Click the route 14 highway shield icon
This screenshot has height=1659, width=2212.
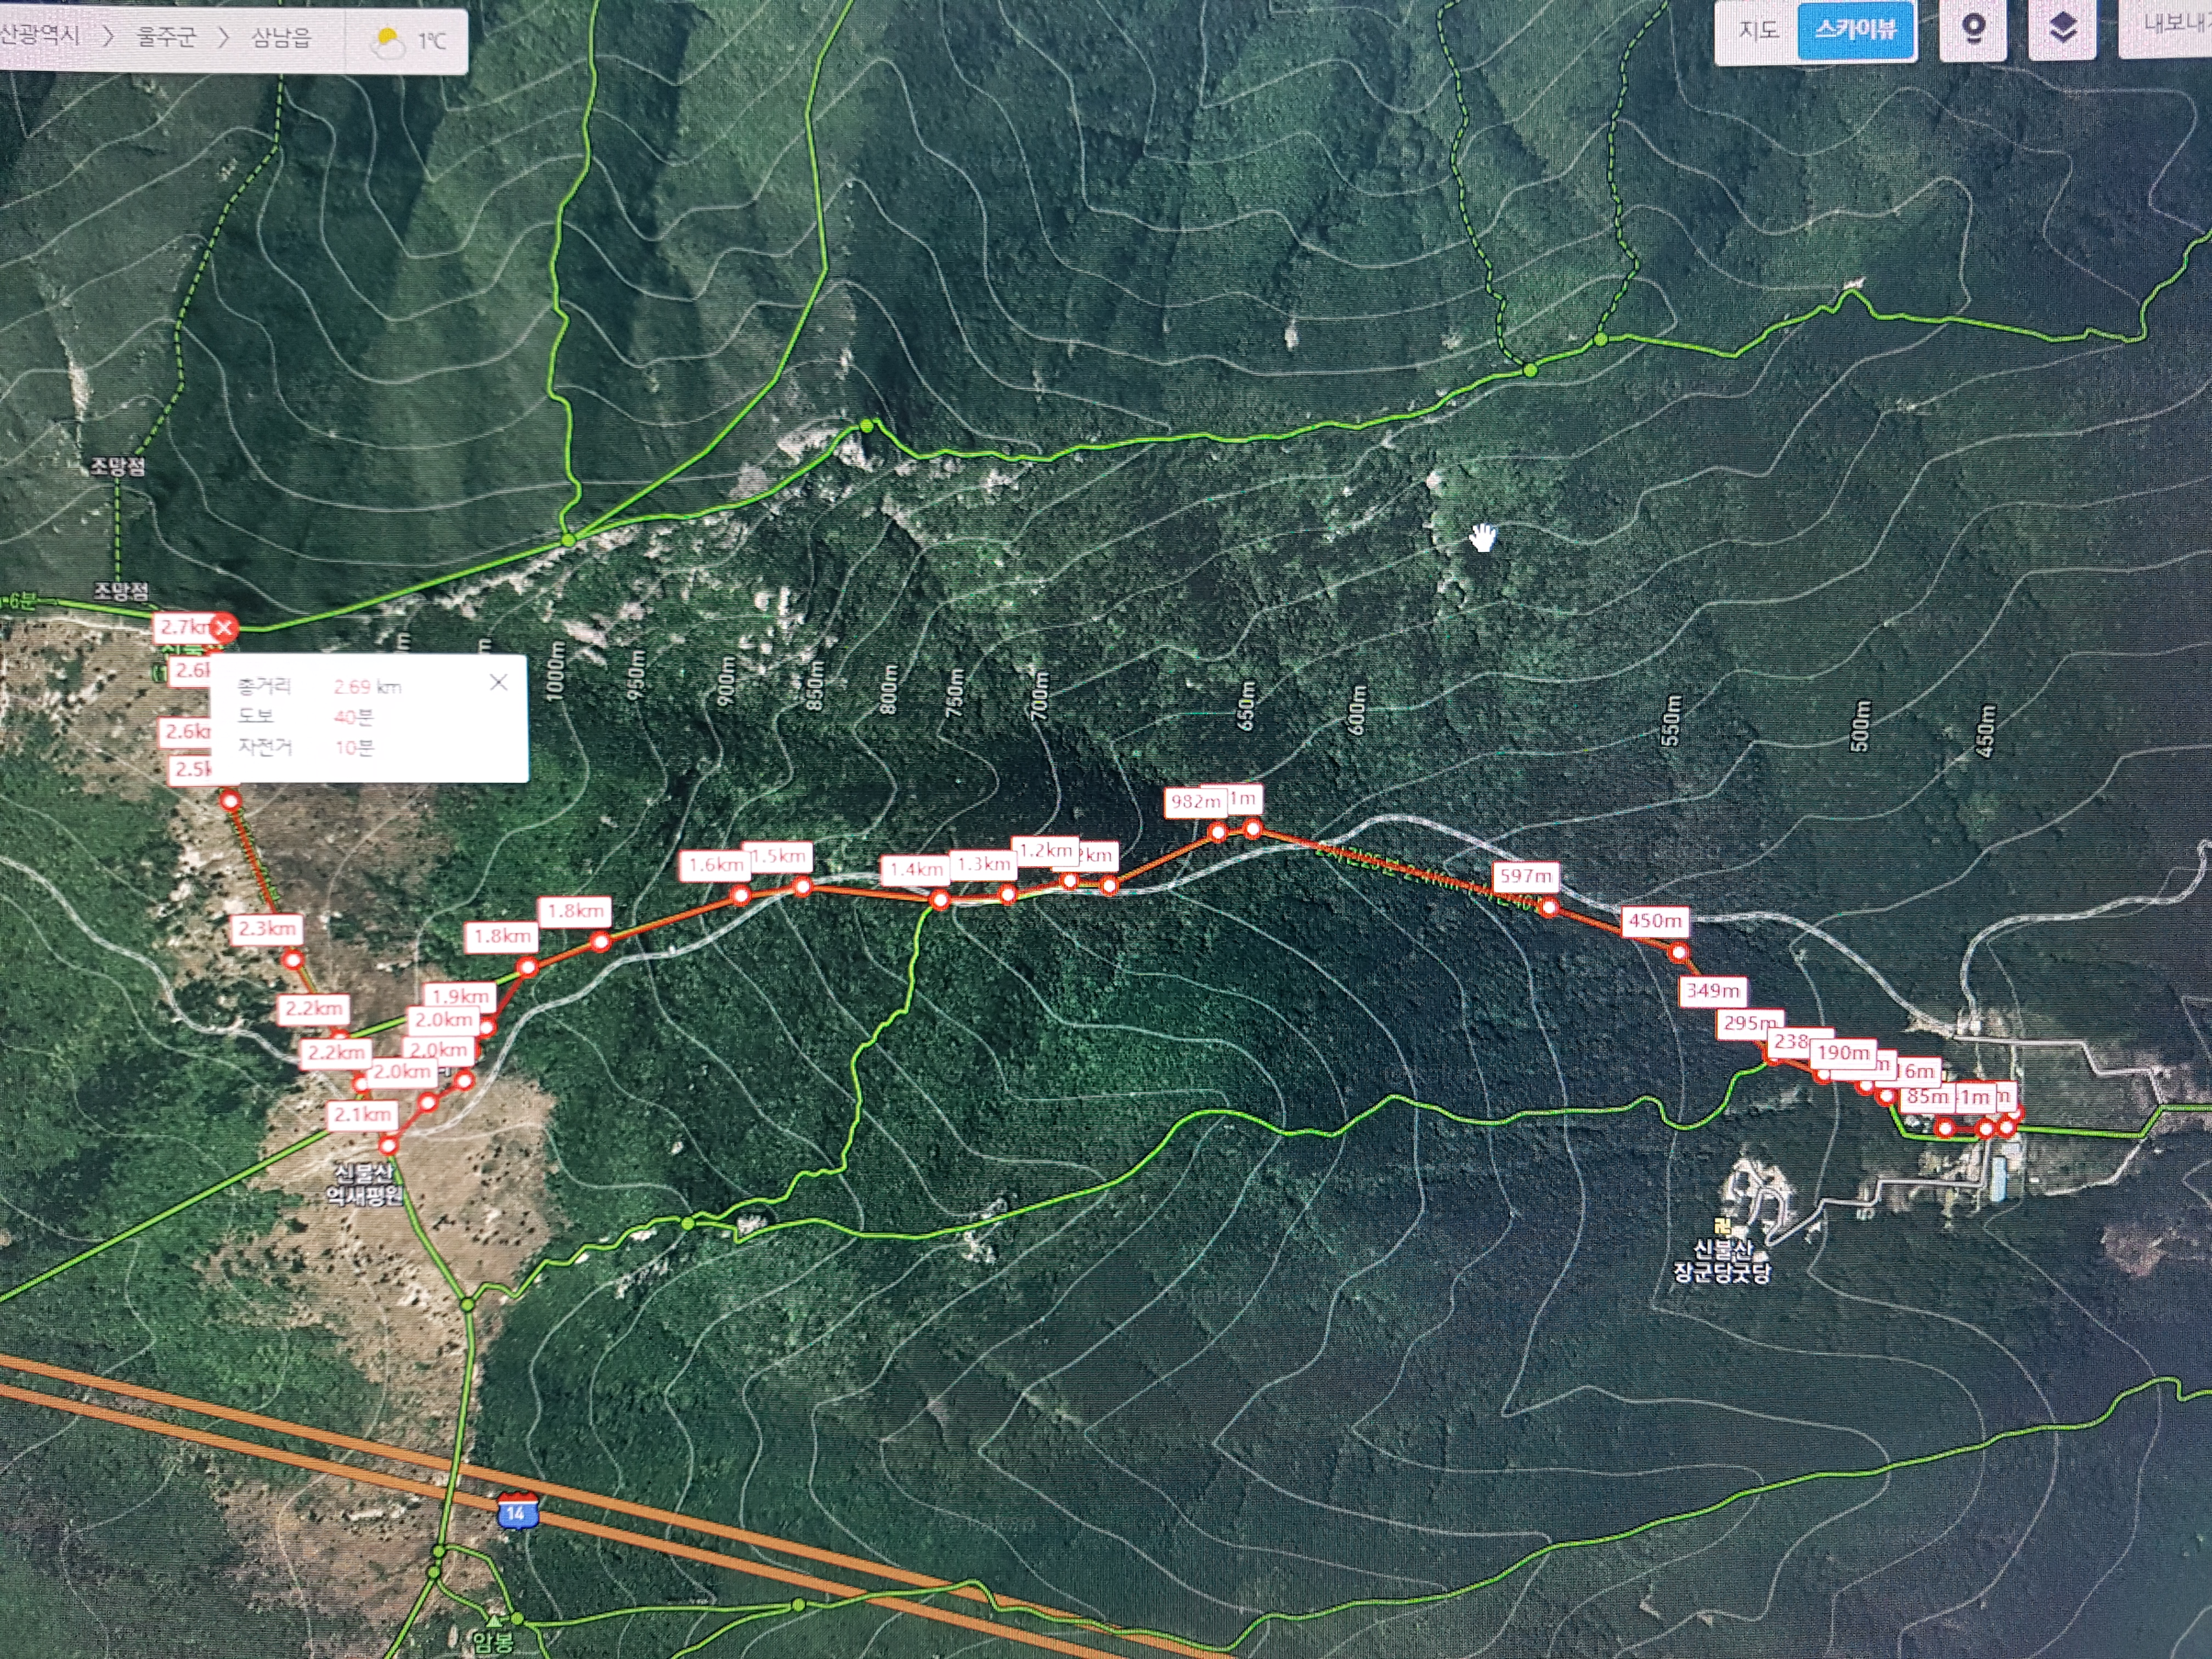(517, 1511)
